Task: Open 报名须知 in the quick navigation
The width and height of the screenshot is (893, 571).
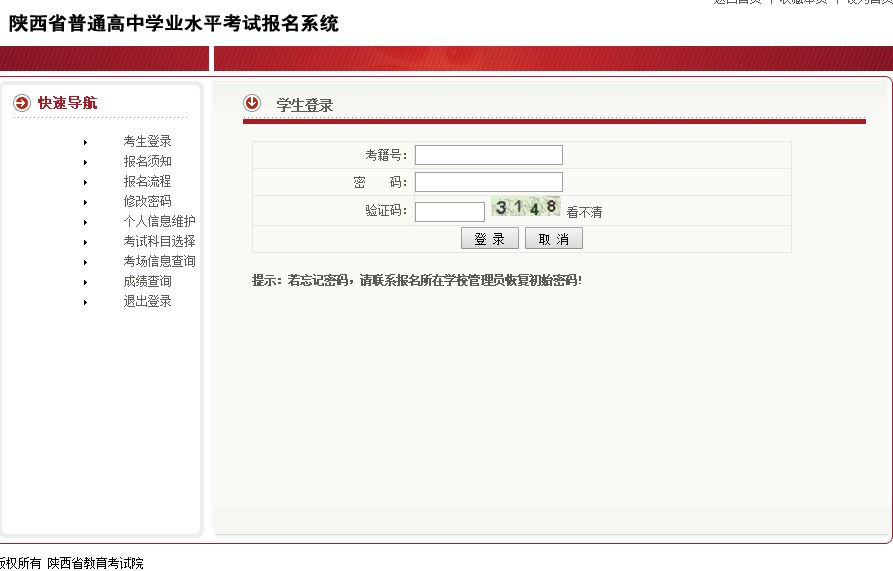Action: (x=147, y=161)
